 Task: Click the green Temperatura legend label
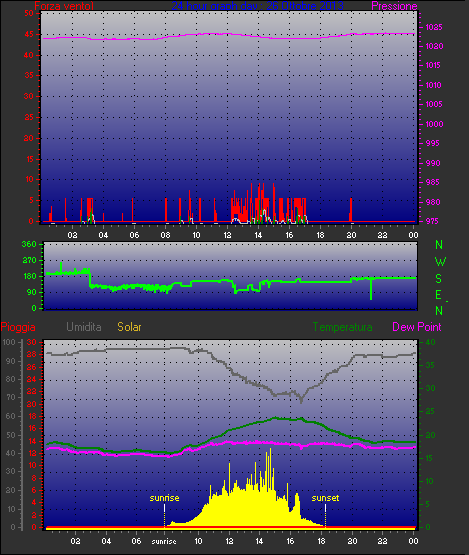pyautogui.click(x=342, y=327)
